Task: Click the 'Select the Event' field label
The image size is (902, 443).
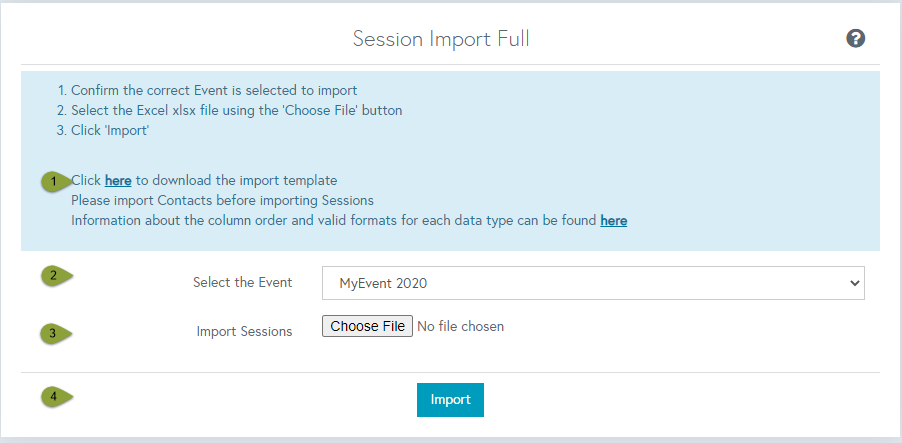Action: pyautogui.click(x=242, y=282)
